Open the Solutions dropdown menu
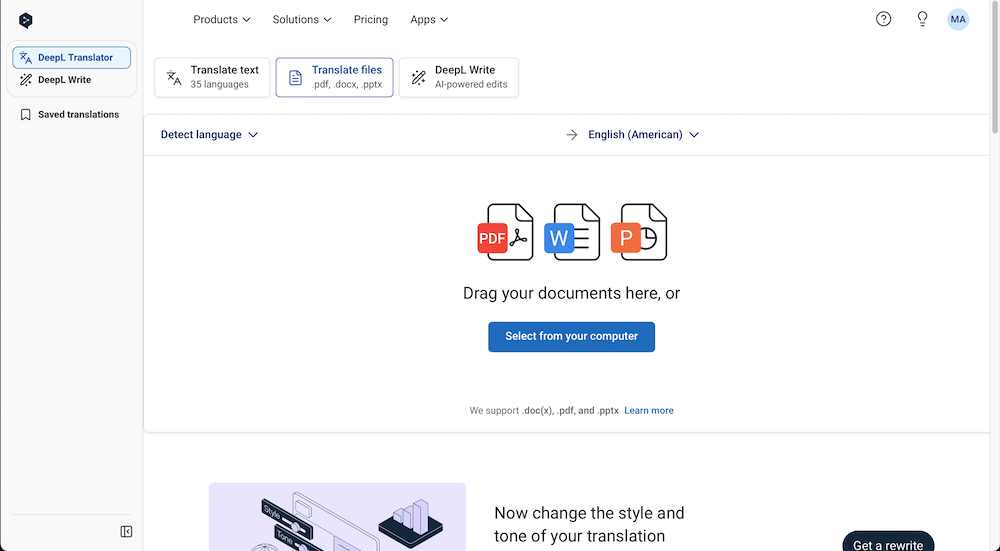Image resolution: width=1000 pixels, height=551 pixels. pos(302,20)
